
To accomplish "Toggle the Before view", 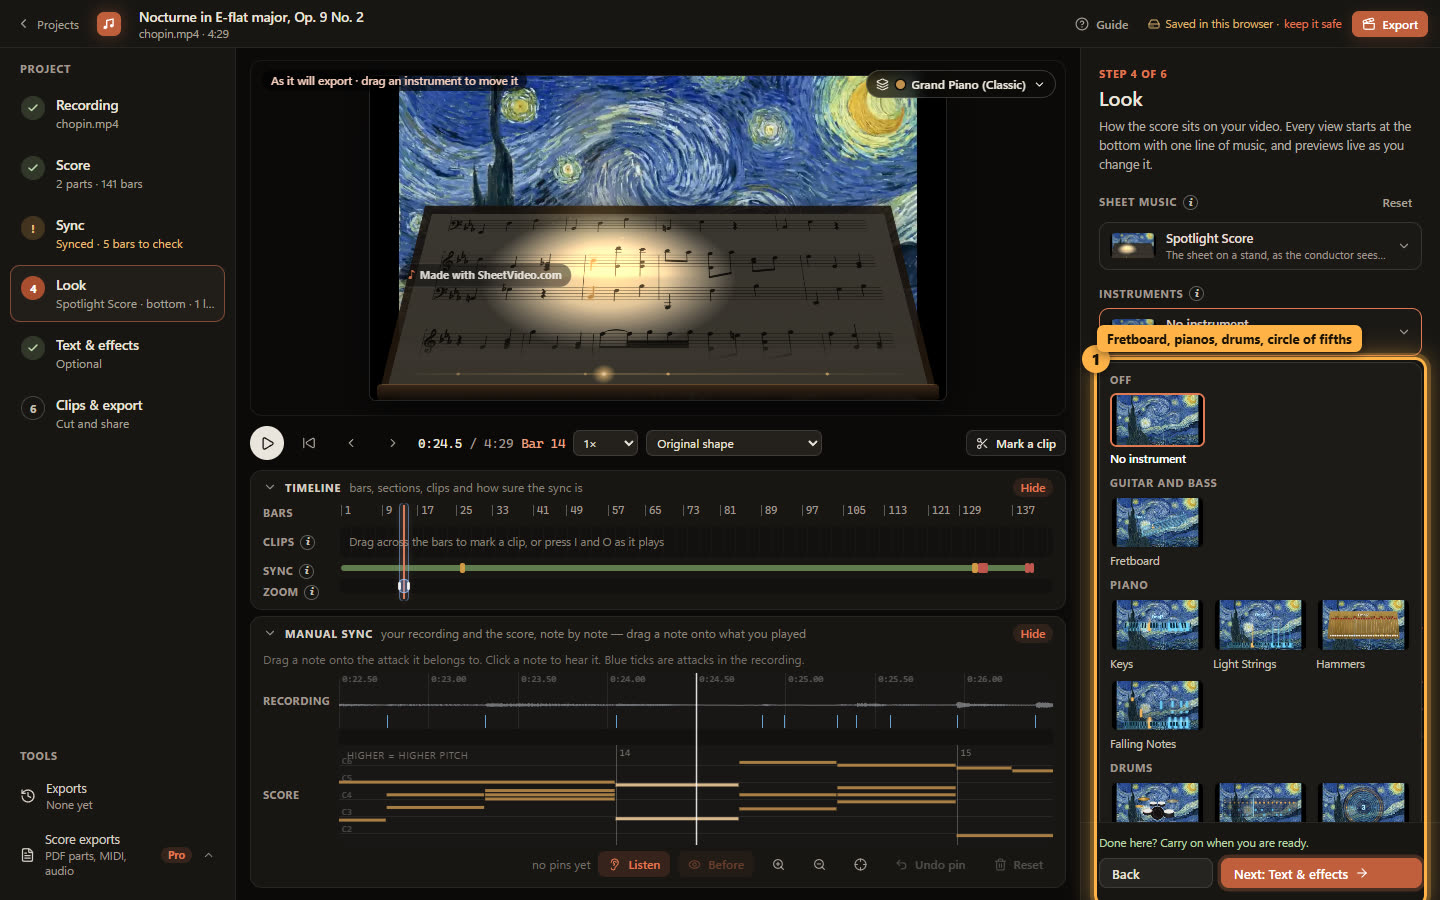I will click(716, 865).
